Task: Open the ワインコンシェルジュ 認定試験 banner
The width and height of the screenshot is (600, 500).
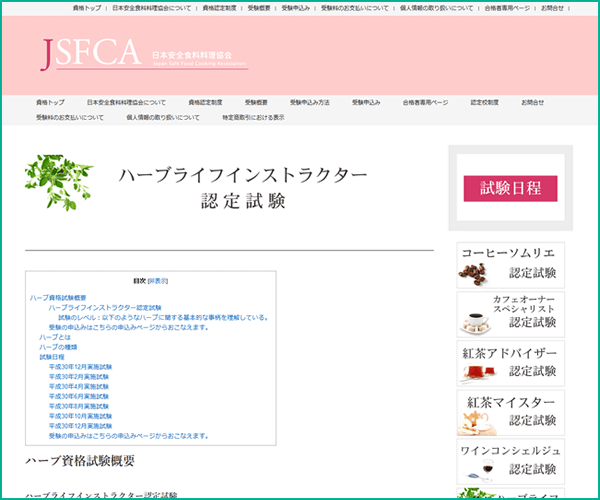Action: [510, 462]
